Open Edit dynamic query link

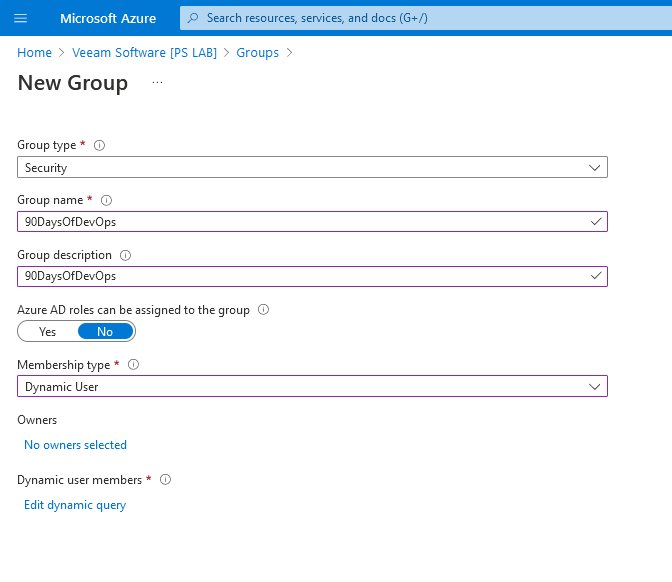[x=75, y=505]
